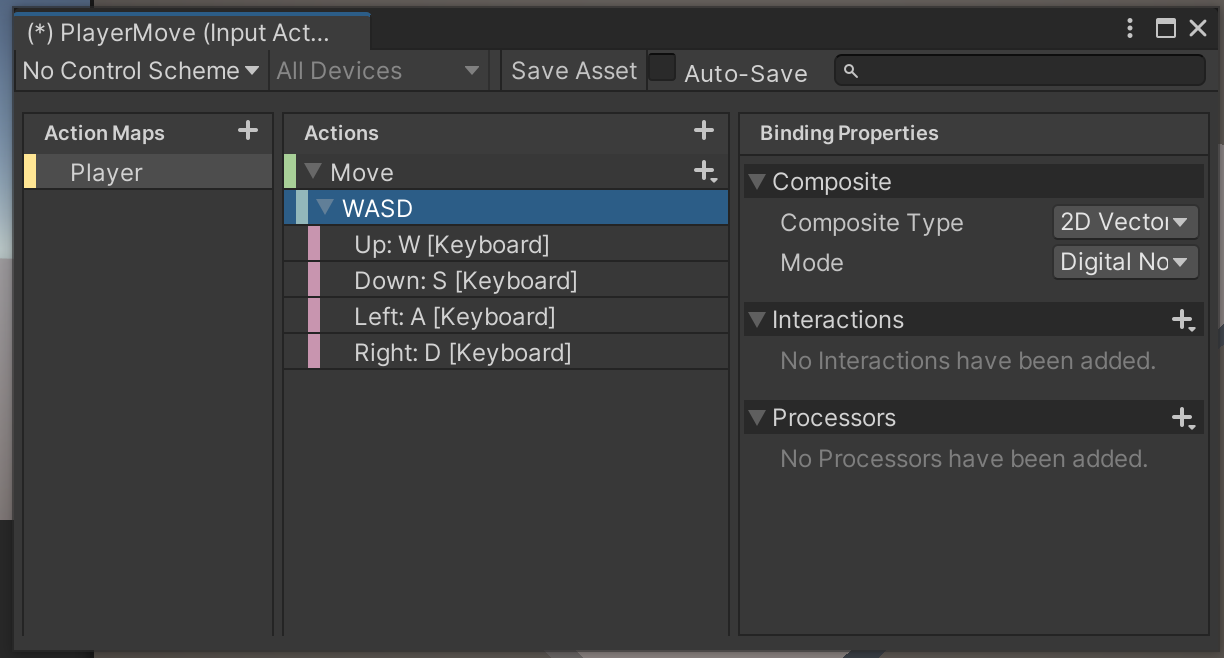The height and width of the screenshot is (658, 1224).
Task: Collapse the Move action tree
Action: pos(313,172)
